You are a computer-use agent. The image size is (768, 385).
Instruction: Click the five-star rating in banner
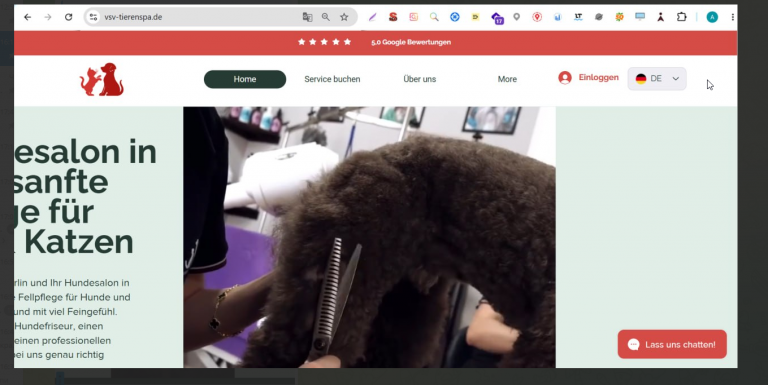(324, 42)
